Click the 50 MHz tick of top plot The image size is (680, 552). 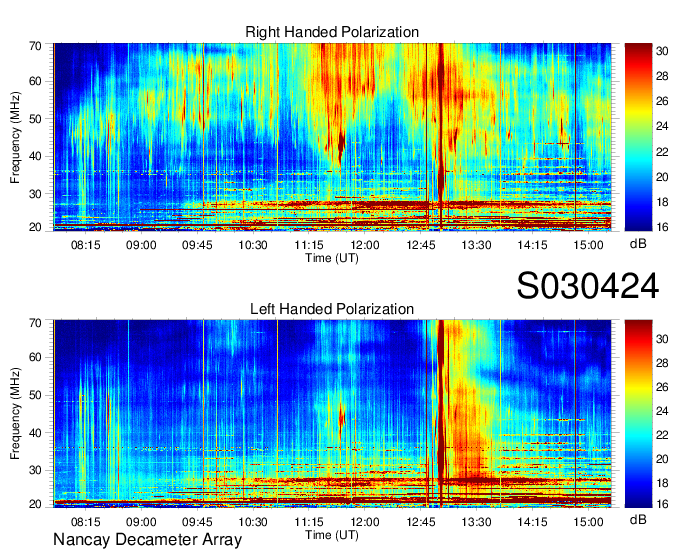click(x=35, y=119)
